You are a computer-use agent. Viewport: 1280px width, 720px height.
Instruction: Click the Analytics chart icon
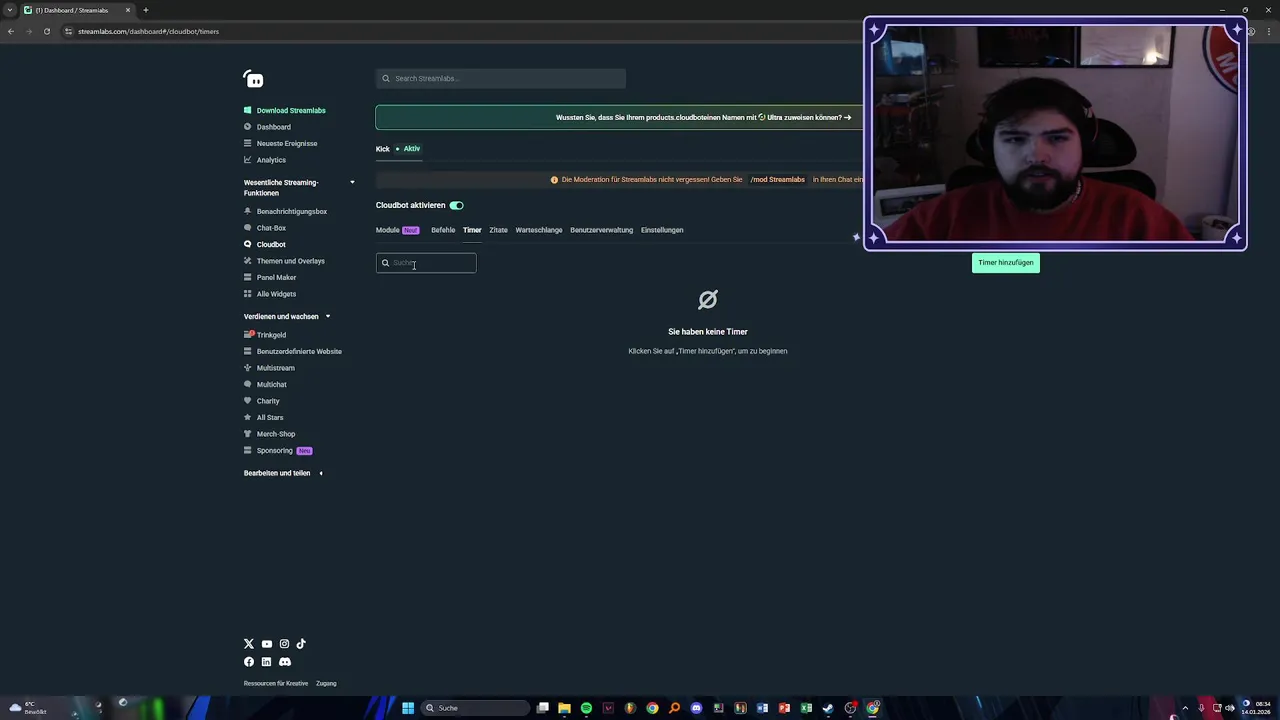(x=248, y=160)
